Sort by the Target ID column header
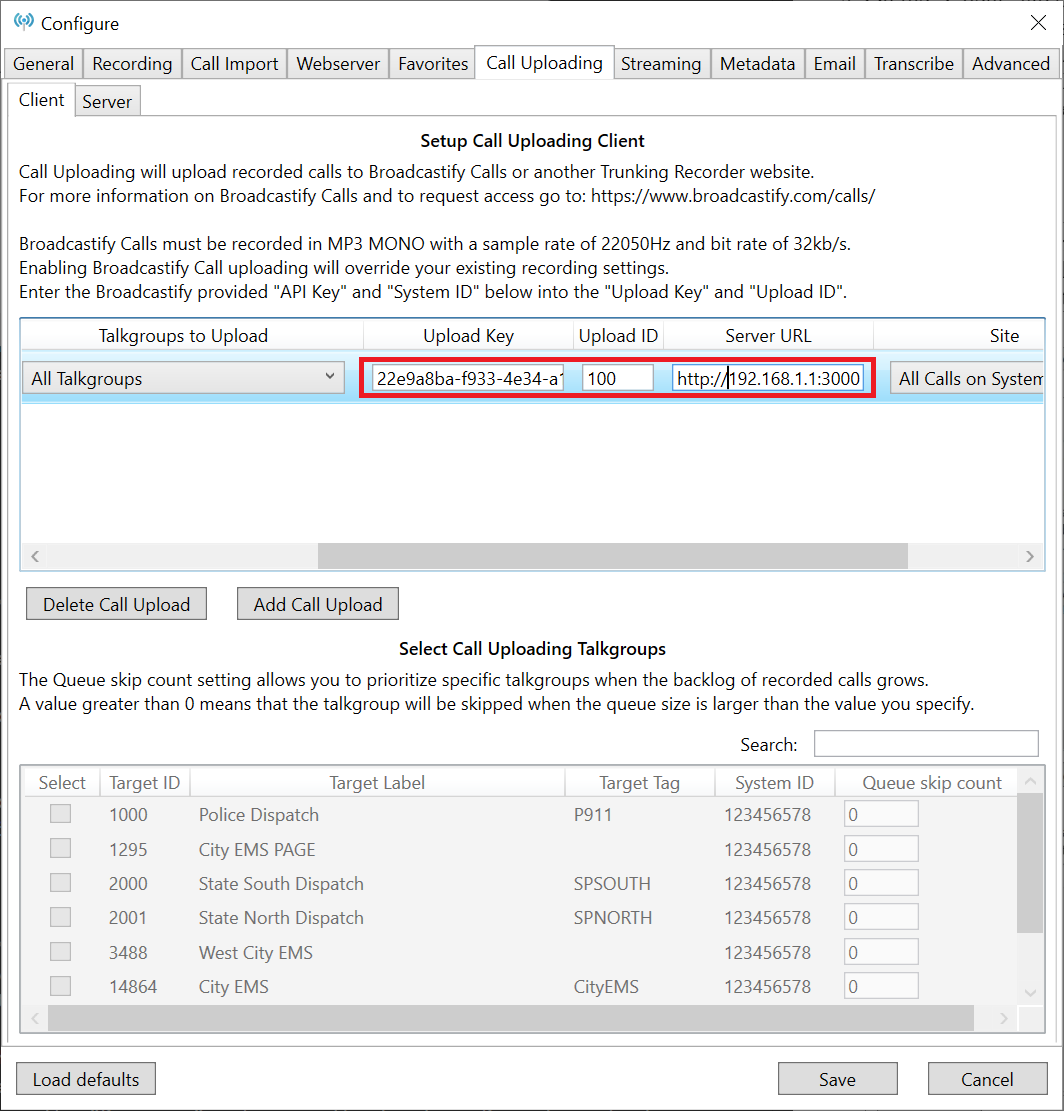 145,782
